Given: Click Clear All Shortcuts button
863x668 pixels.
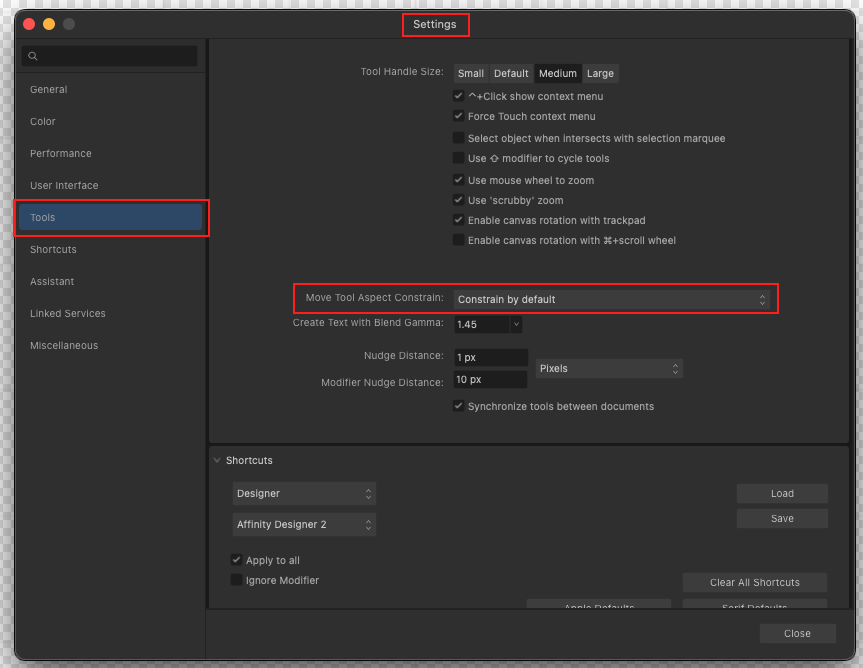Looking at the screenshot, I should [x=754, y=582].
